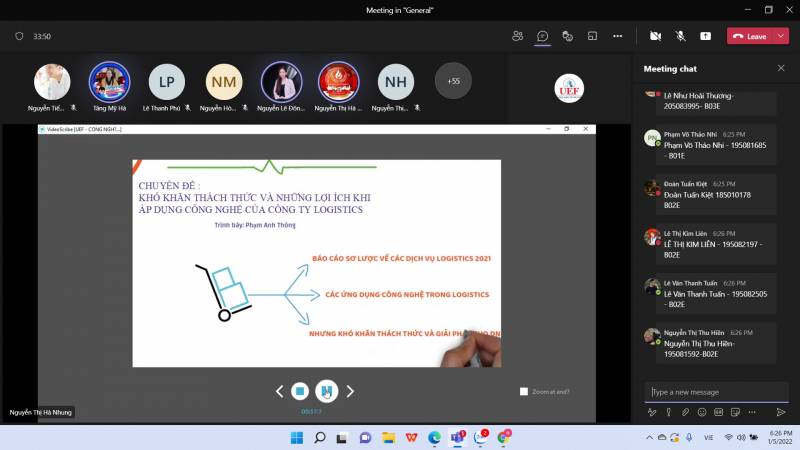Open the reactions menu icon
The height and width of the screenshot is (450, 800).
click(567, 36)
